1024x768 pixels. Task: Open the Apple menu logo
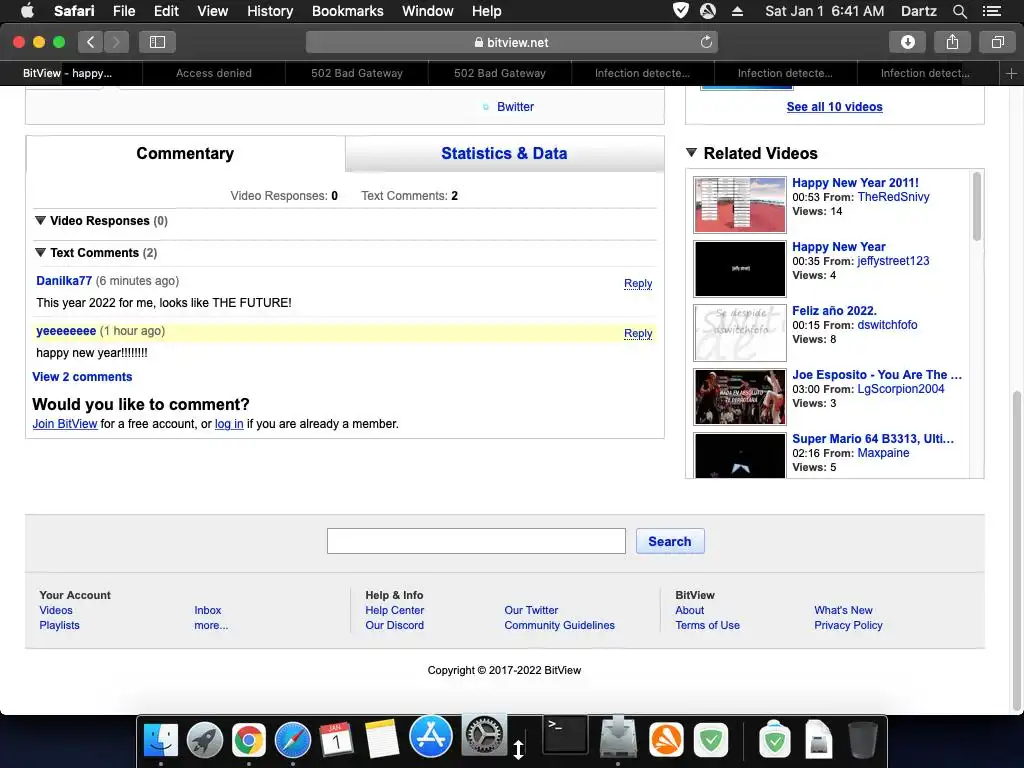(27, 11)
